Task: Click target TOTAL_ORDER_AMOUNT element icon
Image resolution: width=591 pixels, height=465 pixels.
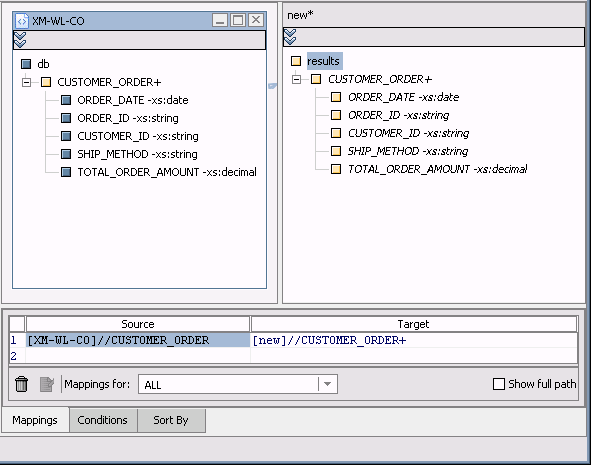Action: coord(336,169)
